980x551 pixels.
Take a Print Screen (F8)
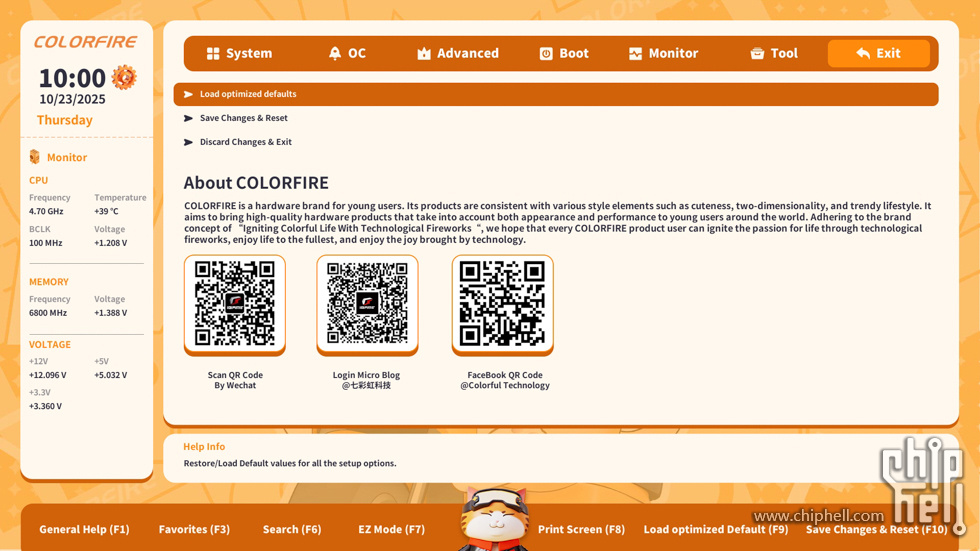(581, 529)
